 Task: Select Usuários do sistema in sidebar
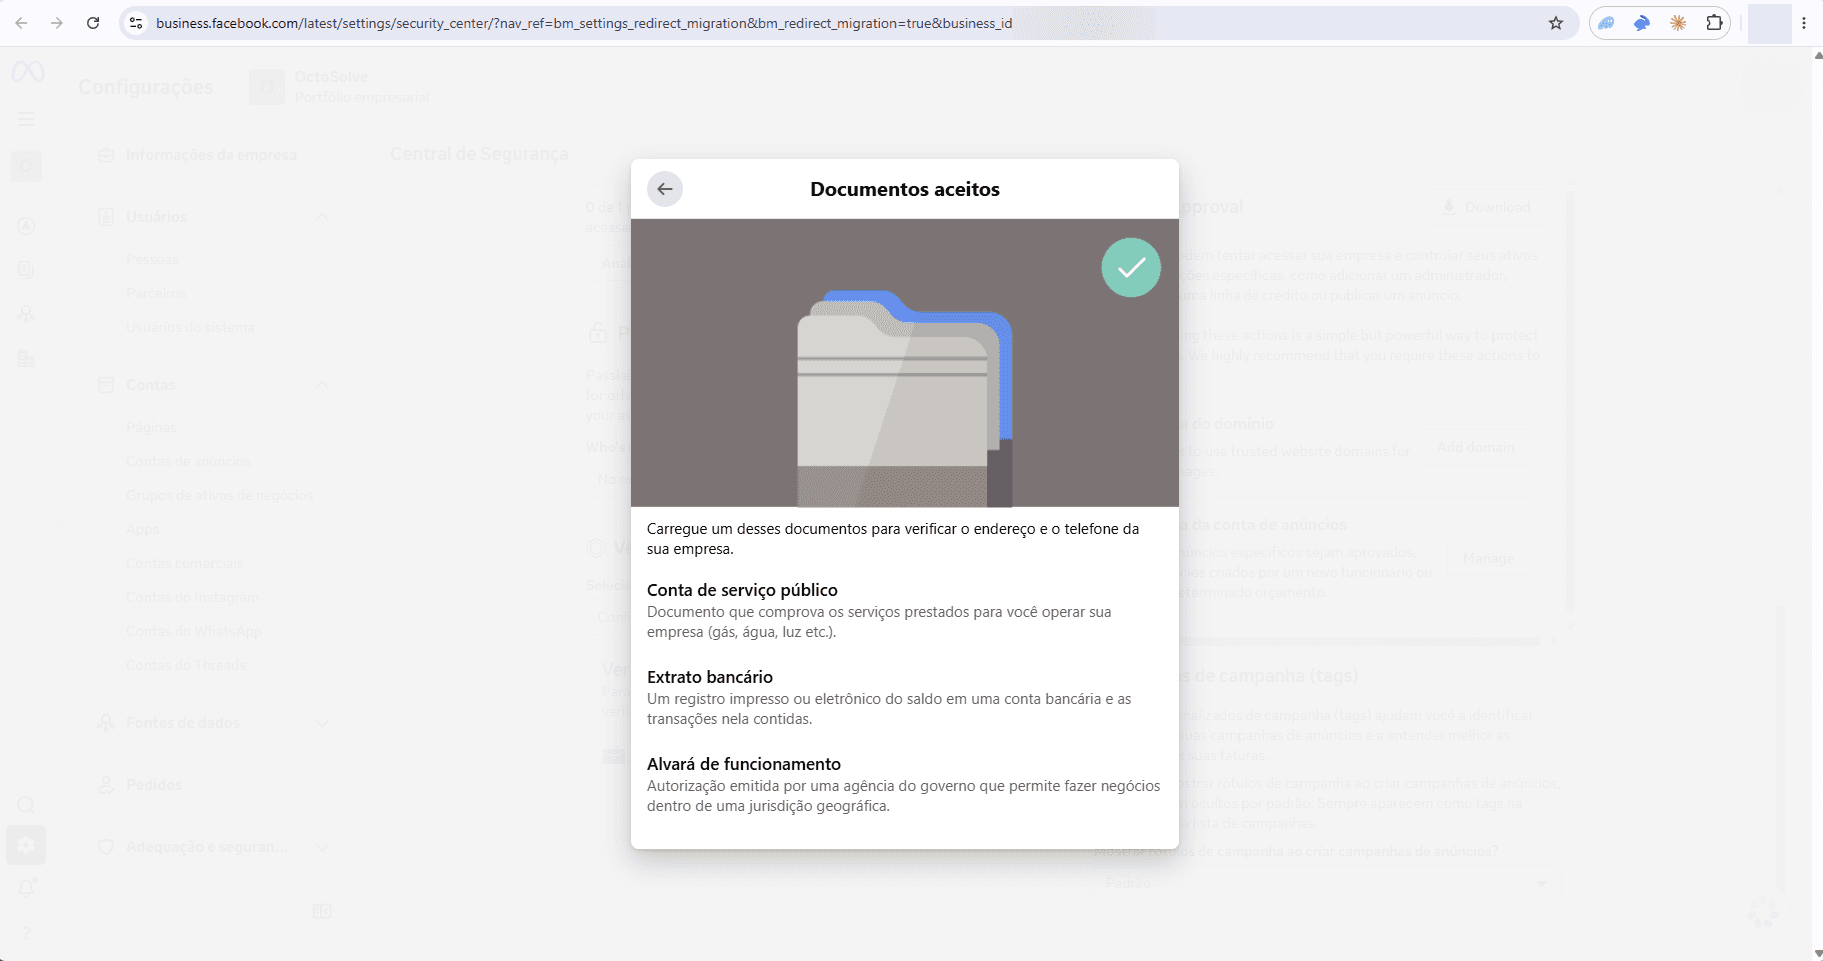(190, 327)
